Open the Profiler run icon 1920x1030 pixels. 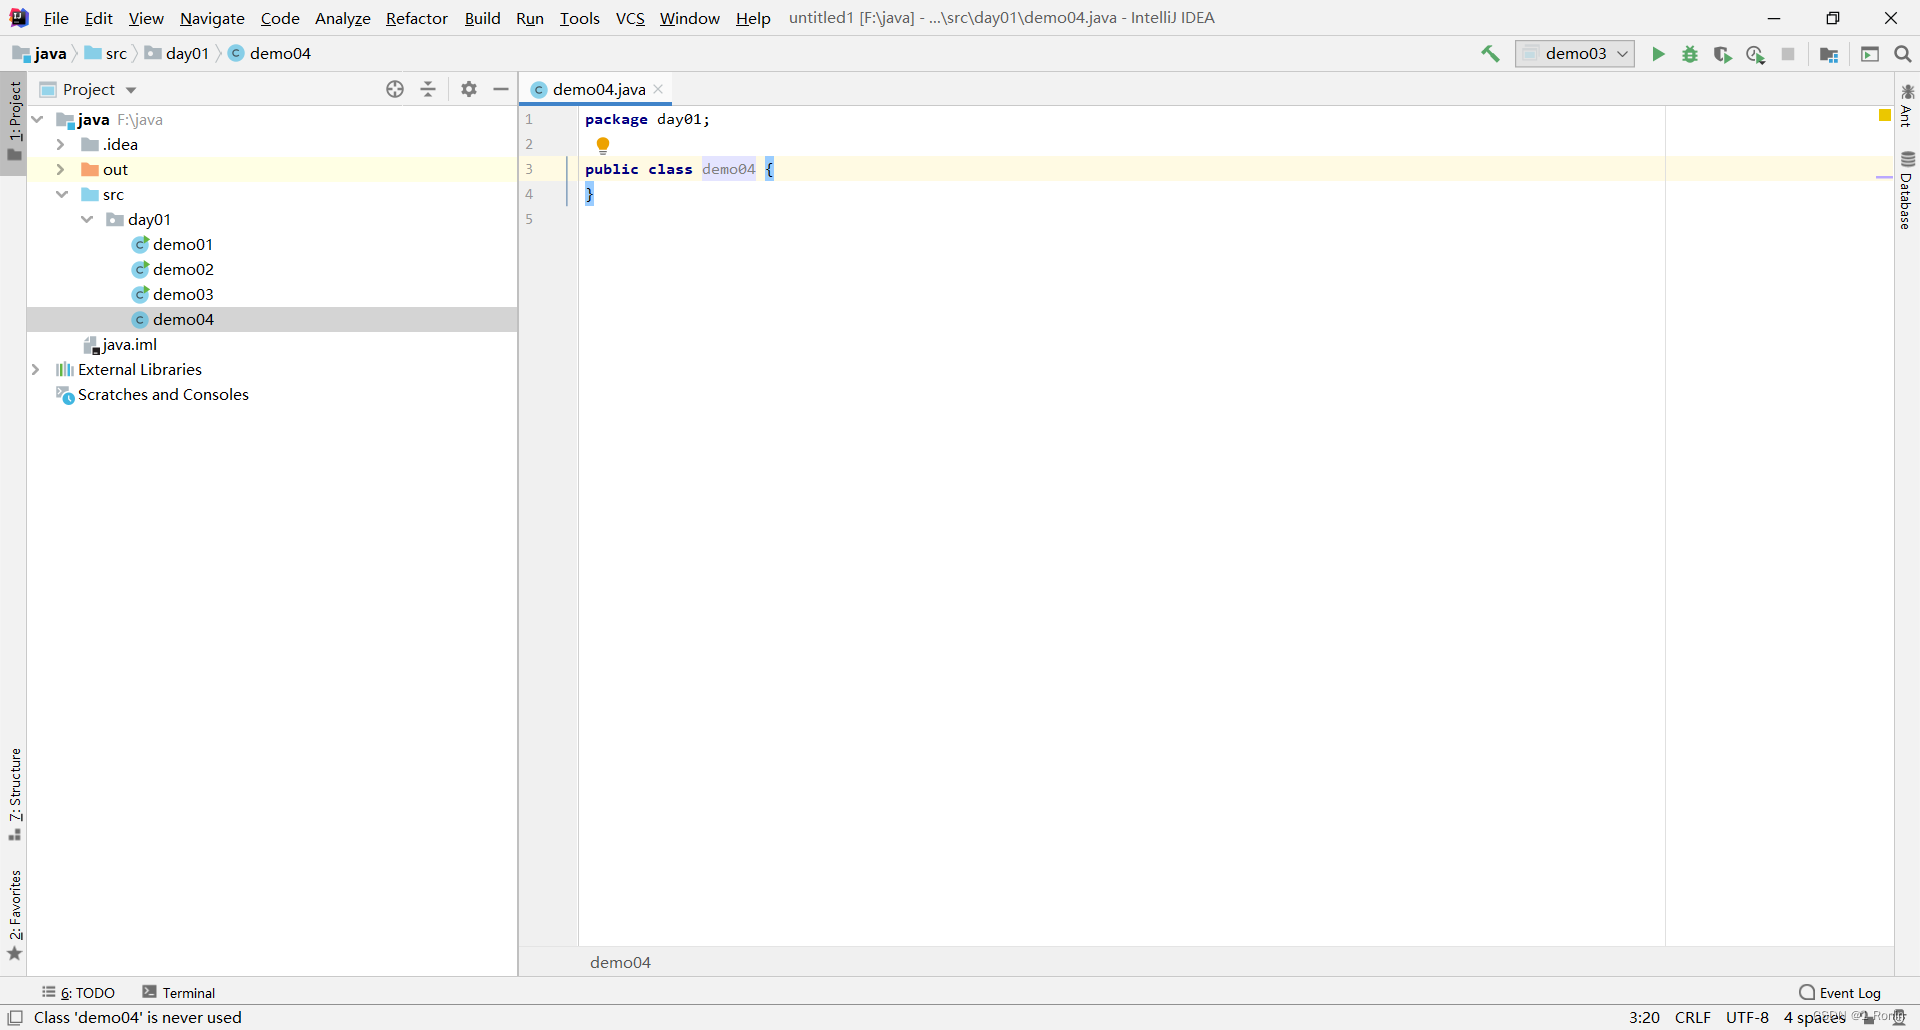tap(1755, 54)
